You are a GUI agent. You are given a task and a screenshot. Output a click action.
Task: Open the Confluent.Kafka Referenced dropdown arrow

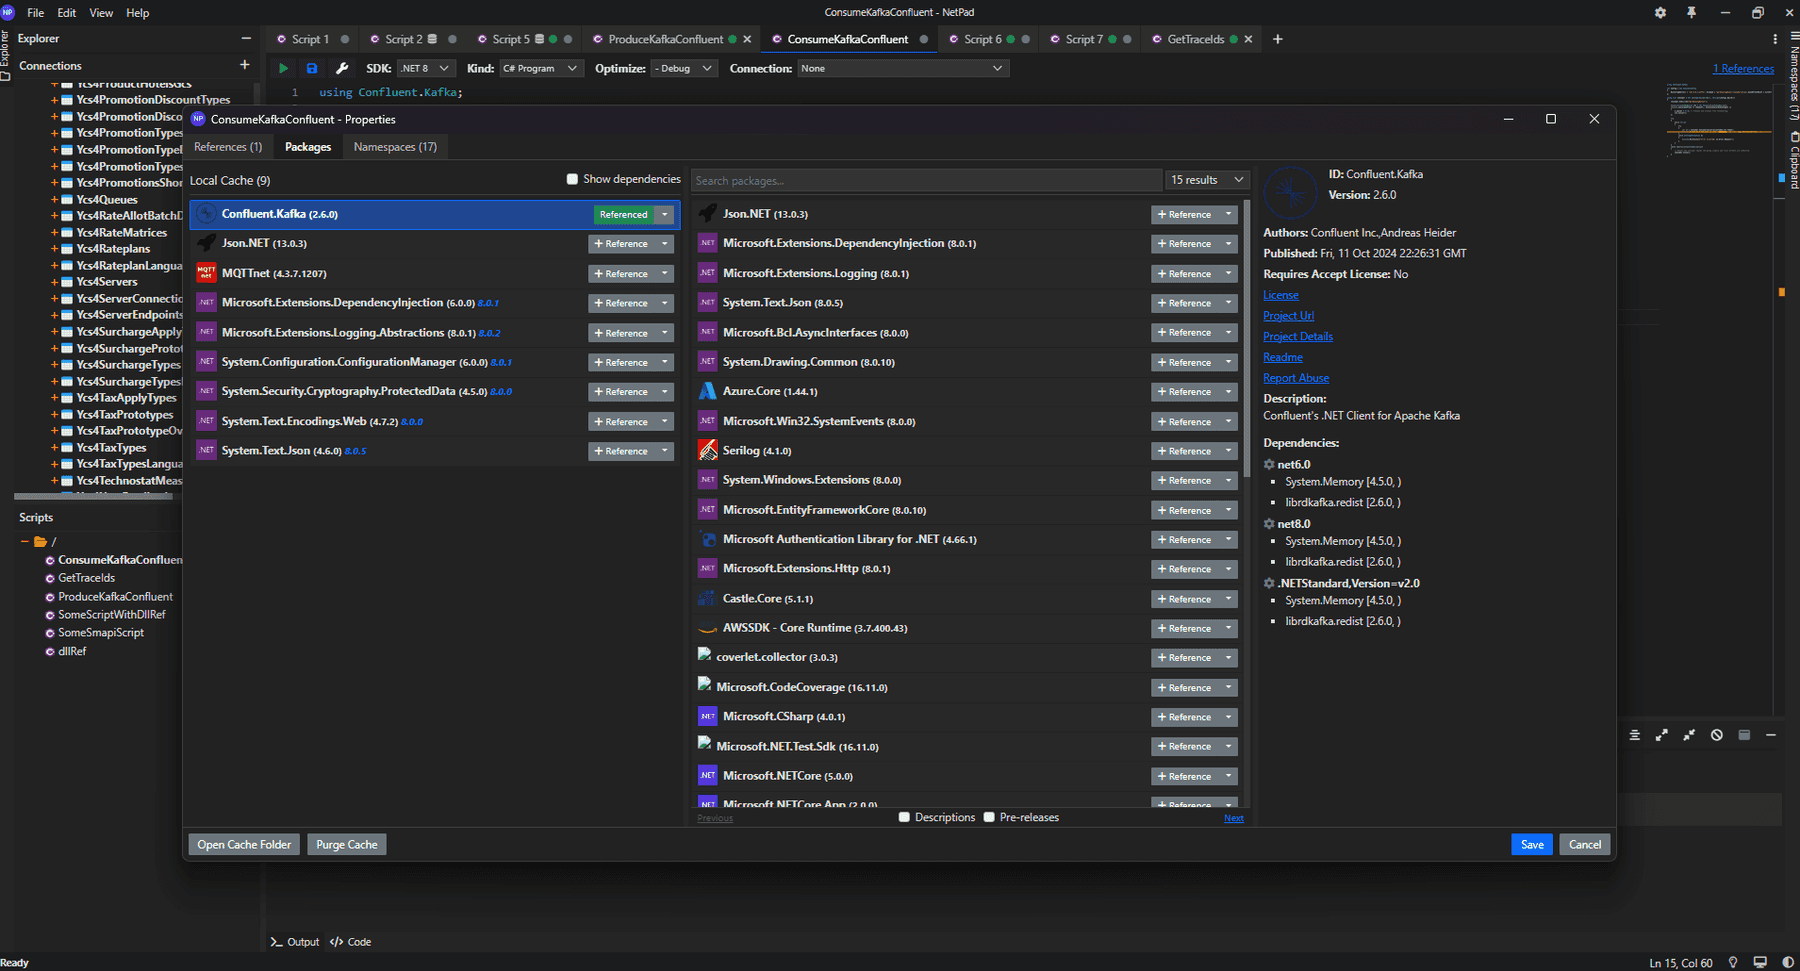663,214
